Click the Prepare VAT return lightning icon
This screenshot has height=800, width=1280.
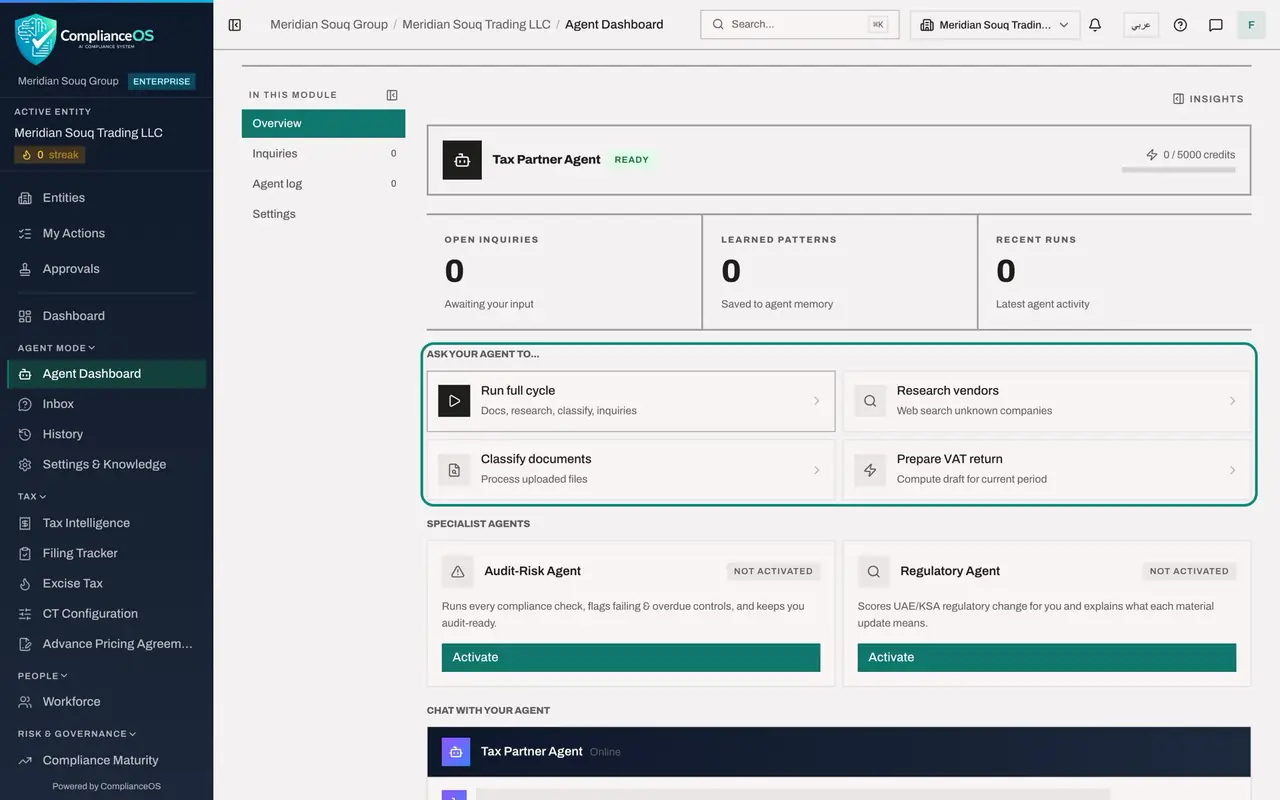click(x=870, y=470)
